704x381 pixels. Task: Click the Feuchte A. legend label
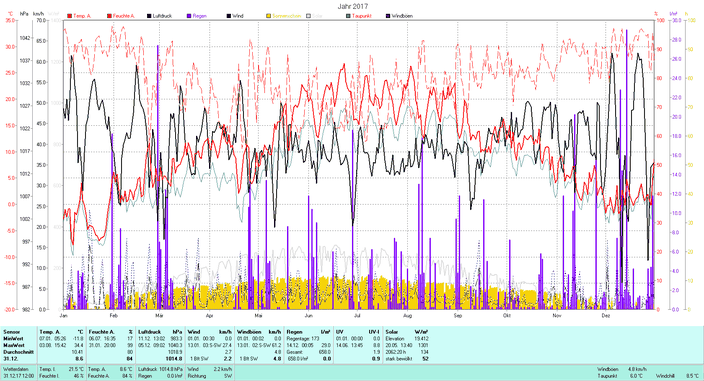tap(124, 16)
